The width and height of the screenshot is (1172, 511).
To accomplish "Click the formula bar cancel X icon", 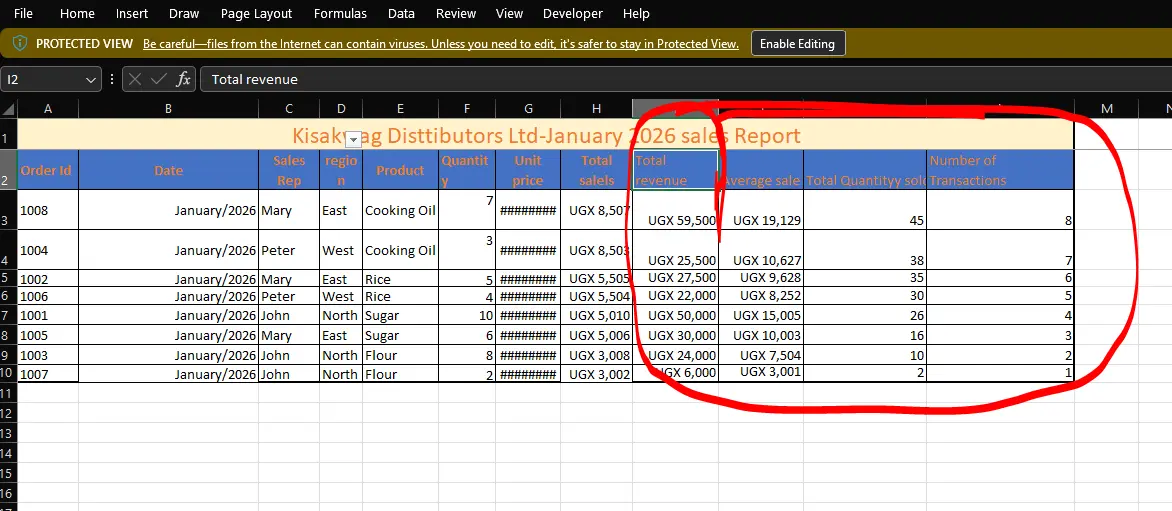I will tap(135, 79).
